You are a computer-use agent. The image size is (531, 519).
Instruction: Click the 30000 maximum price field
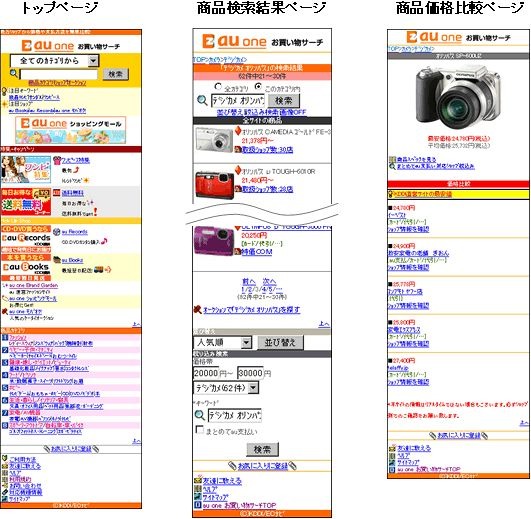pos(250,373)
